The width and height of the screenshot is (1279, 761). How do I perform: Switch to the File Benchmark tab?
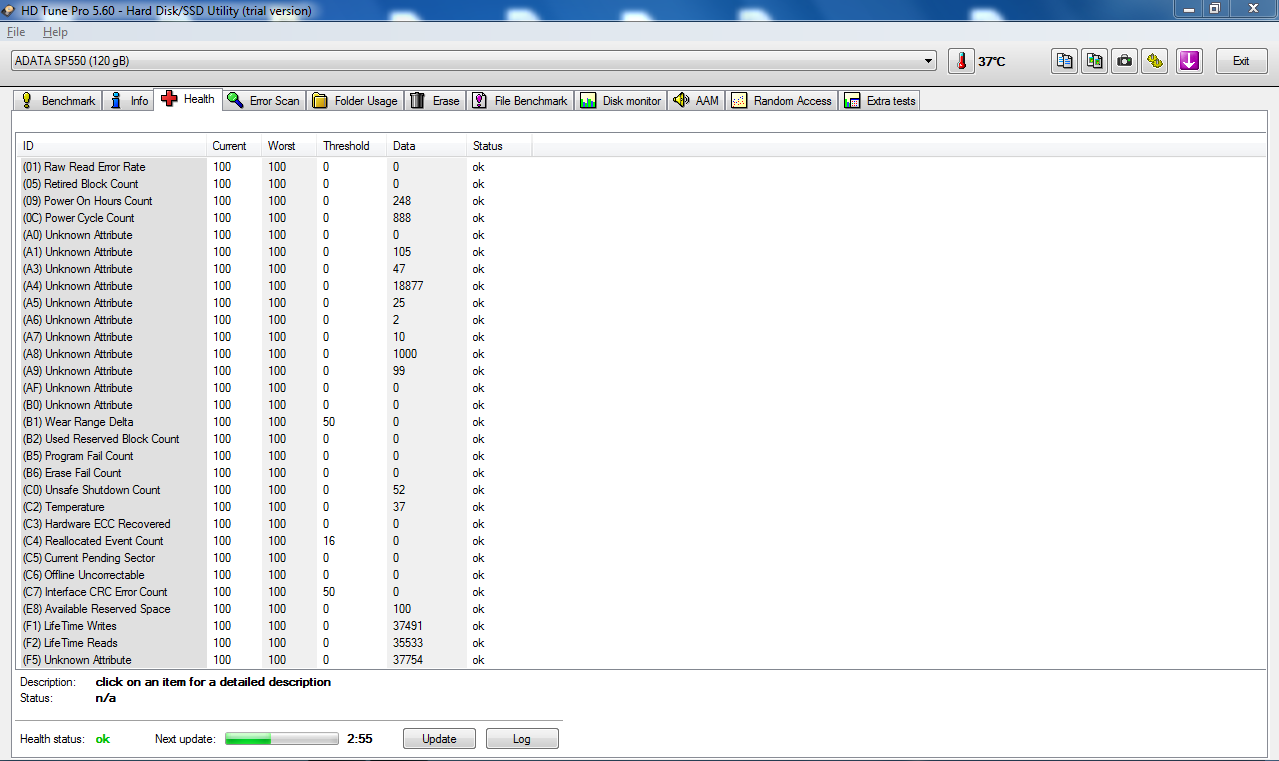(x=520, y=101)
